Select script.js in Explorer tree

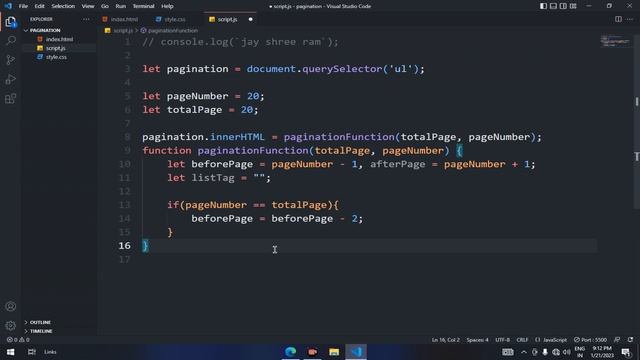click(x=56, y=48)
